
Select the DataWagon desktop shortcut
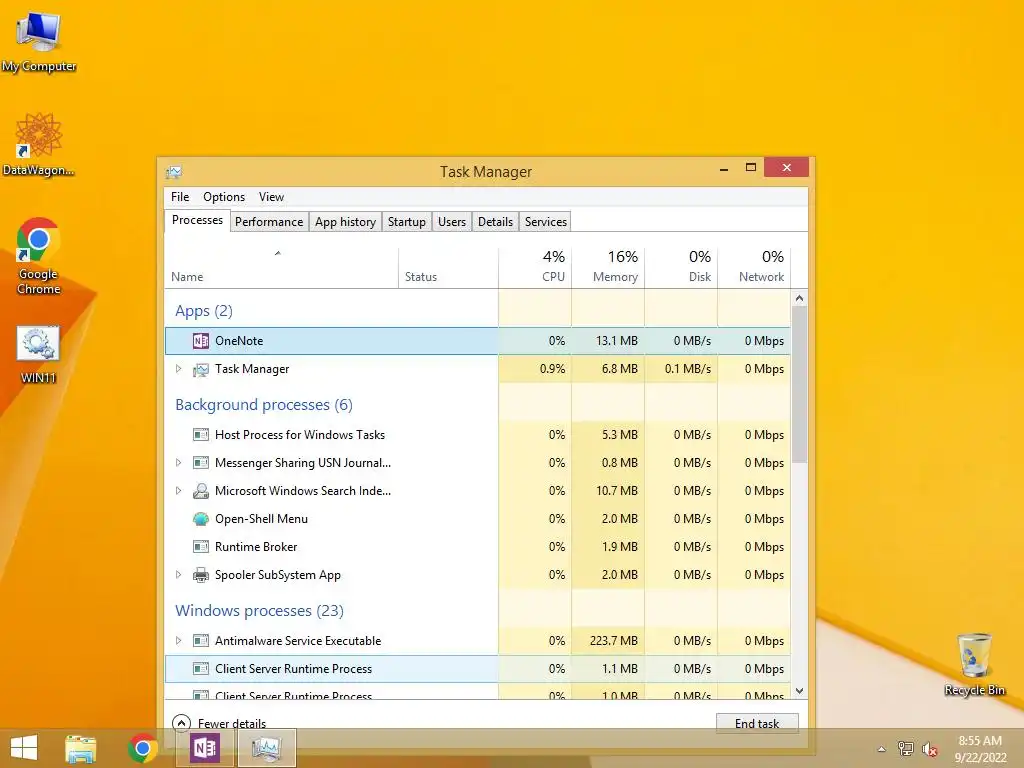tap(39, 145)
